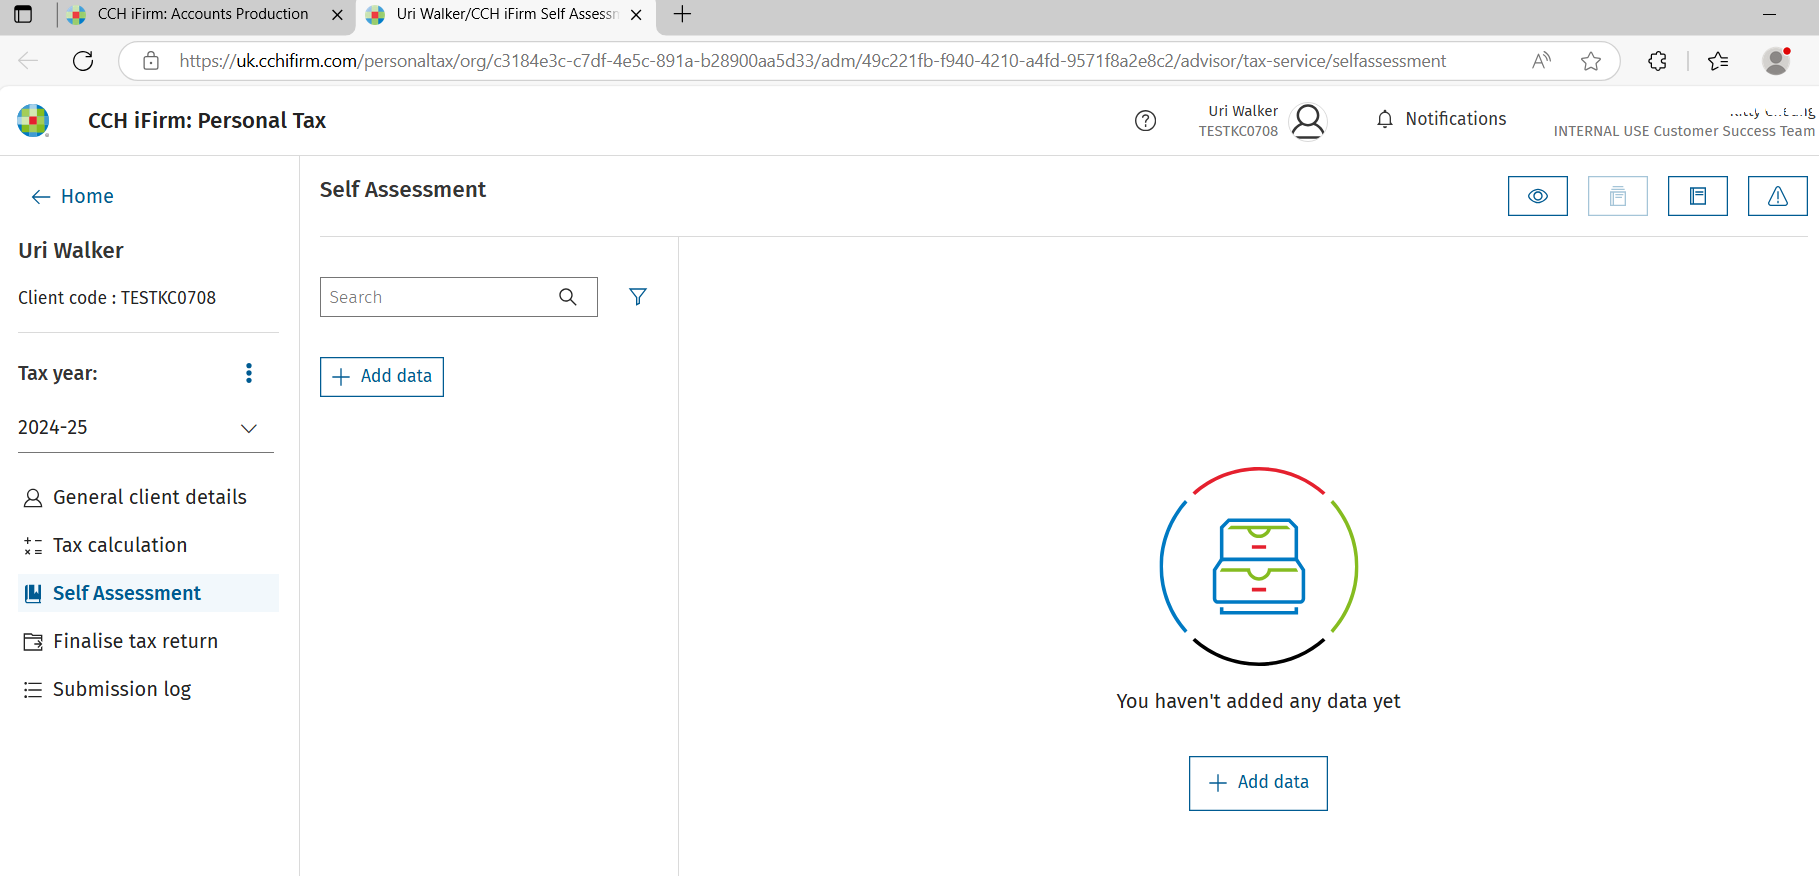This screenshot has width=1819, height=876.
Task: Open the browser favorites list icon
Action: point(1718,61)
